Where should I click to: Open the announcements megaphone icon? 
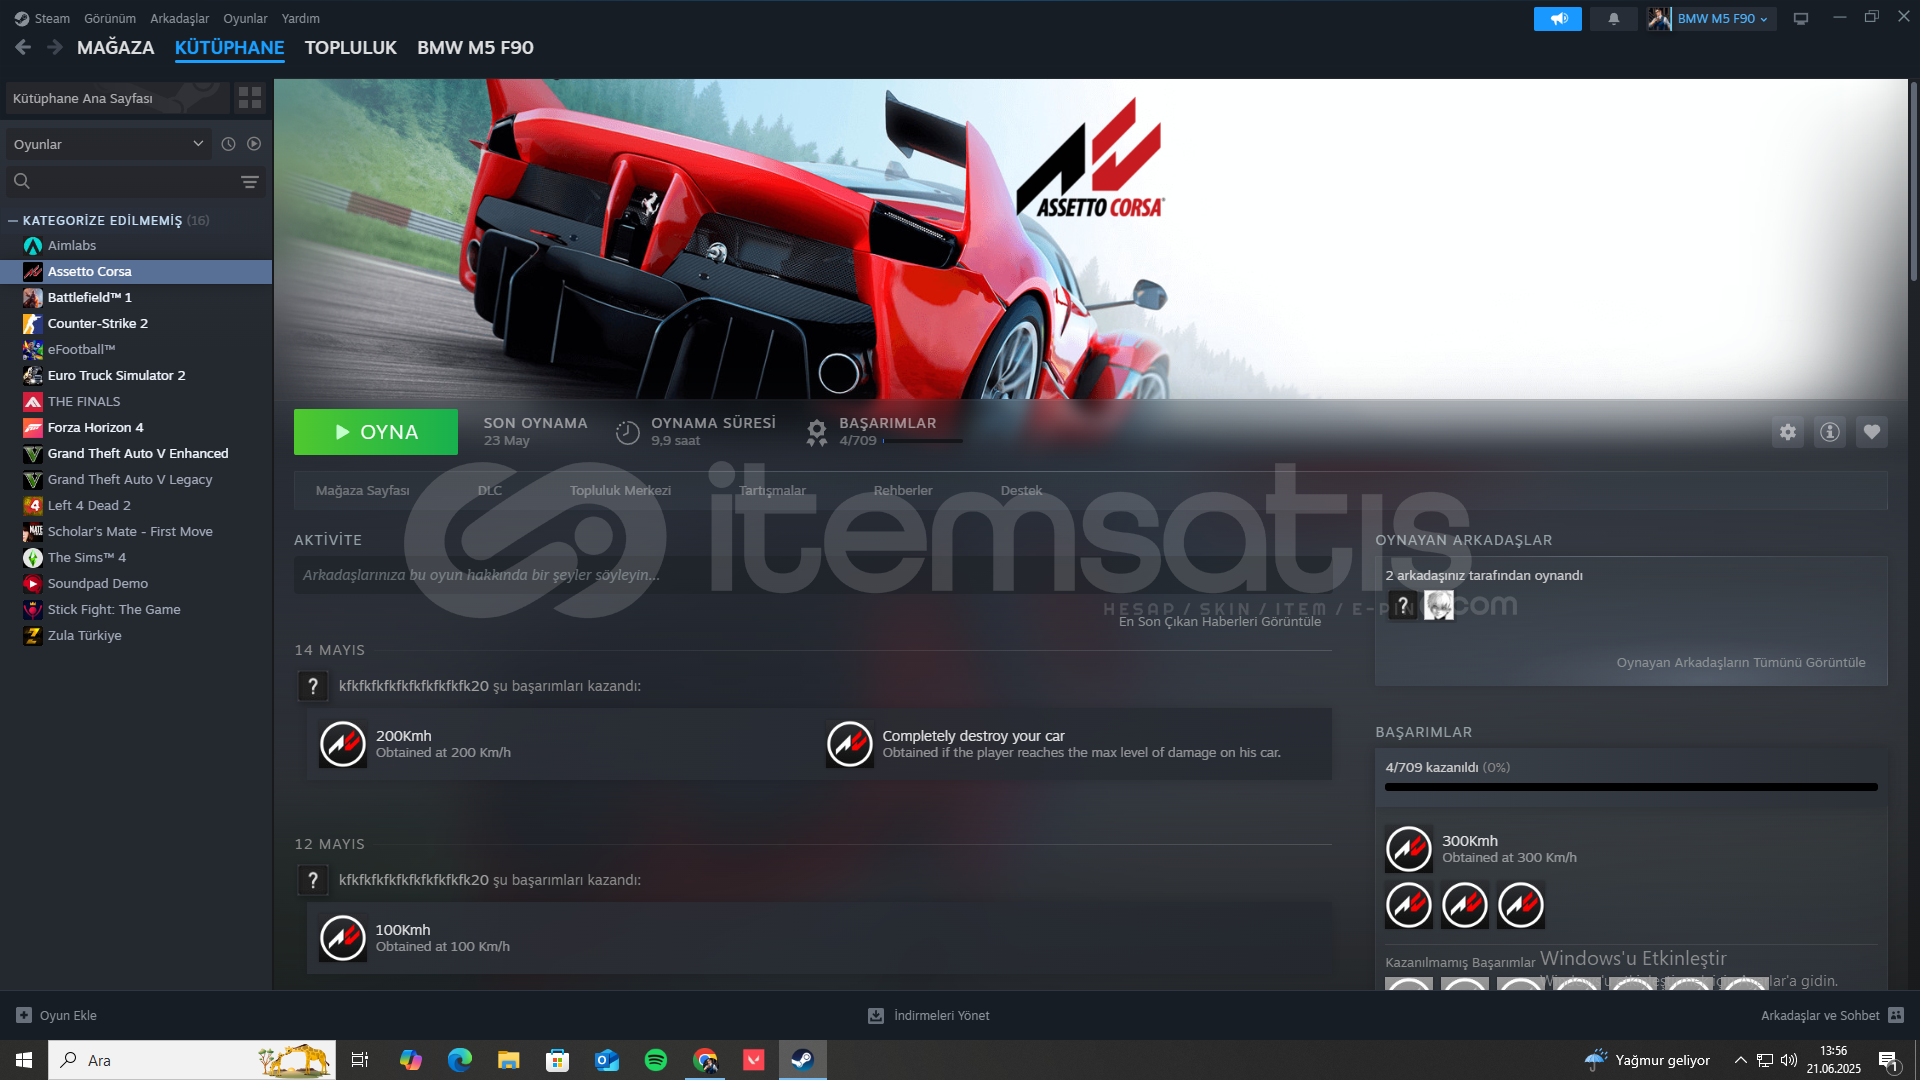[x=1557, y=19]
